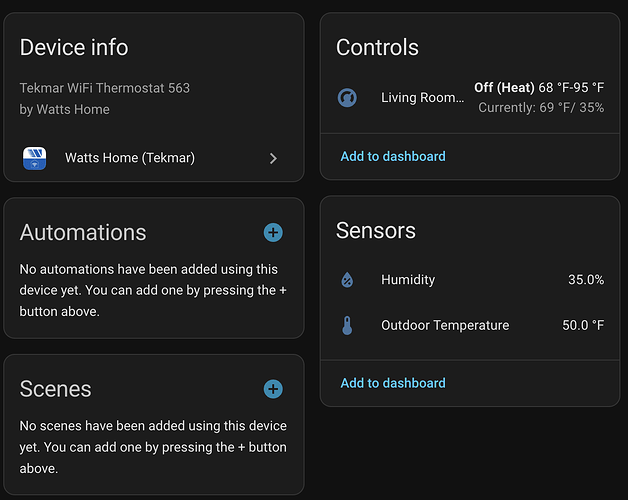This screenshot has width=628, height=500.
Task: Open the Living Room climate entity
Action: (x=423, y=97)
